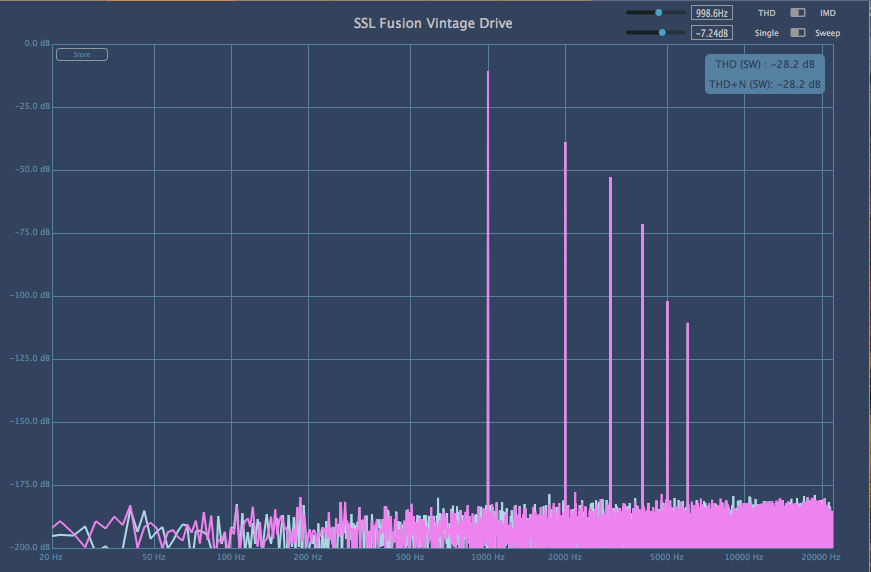Click the 6 kHz sixth harmonic peak
The image size is (871, 572).
[688, 414]
